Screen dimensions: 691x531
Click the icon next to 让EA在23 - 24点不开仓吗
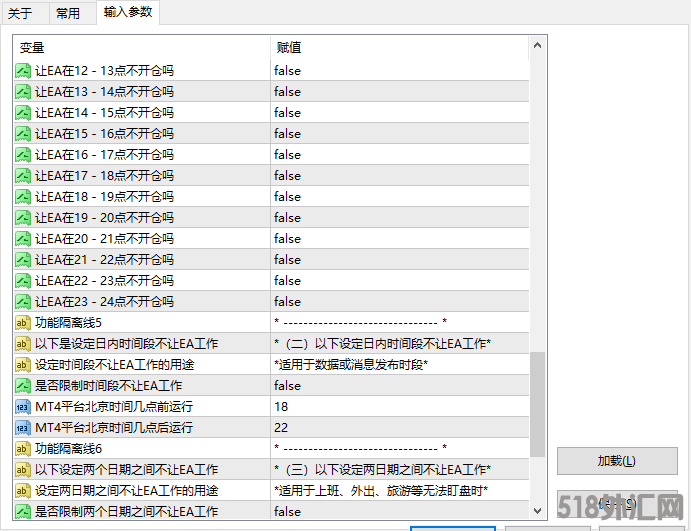point(23,302)
